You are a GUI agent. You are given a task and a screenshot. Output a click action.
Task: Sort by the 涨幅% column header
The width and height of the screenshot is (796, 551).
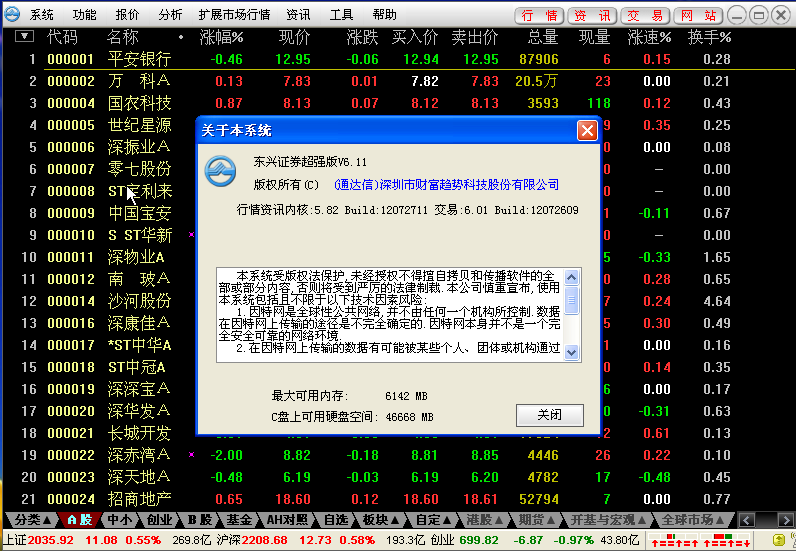(221, 37)
